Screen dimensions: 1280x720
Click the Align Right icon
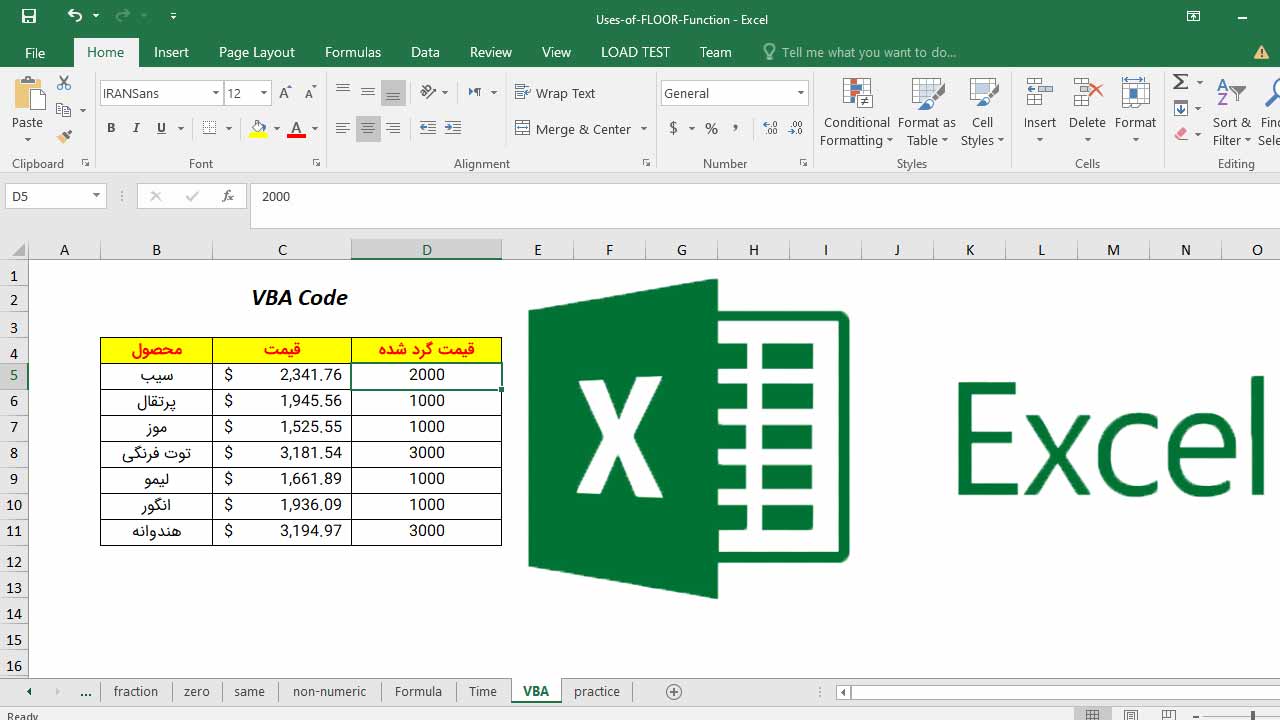click(393, 128)
